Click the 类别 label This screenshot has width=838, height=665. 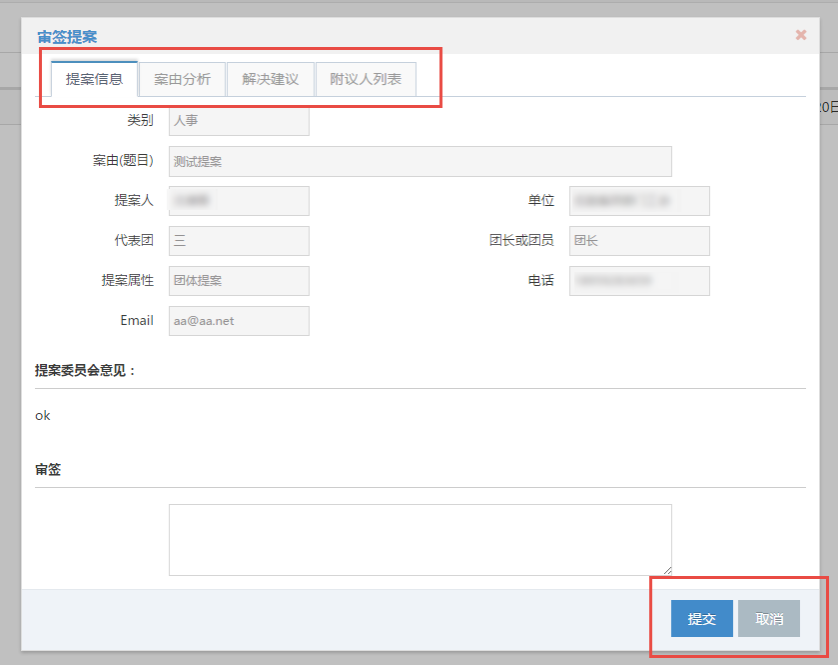(141, 120)
